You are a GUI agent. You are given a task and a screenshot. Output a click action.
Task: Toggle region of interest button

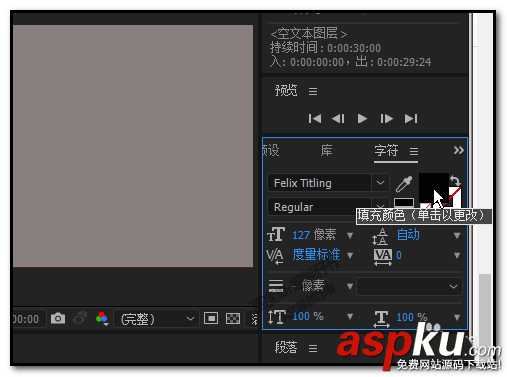pos(211,318)
